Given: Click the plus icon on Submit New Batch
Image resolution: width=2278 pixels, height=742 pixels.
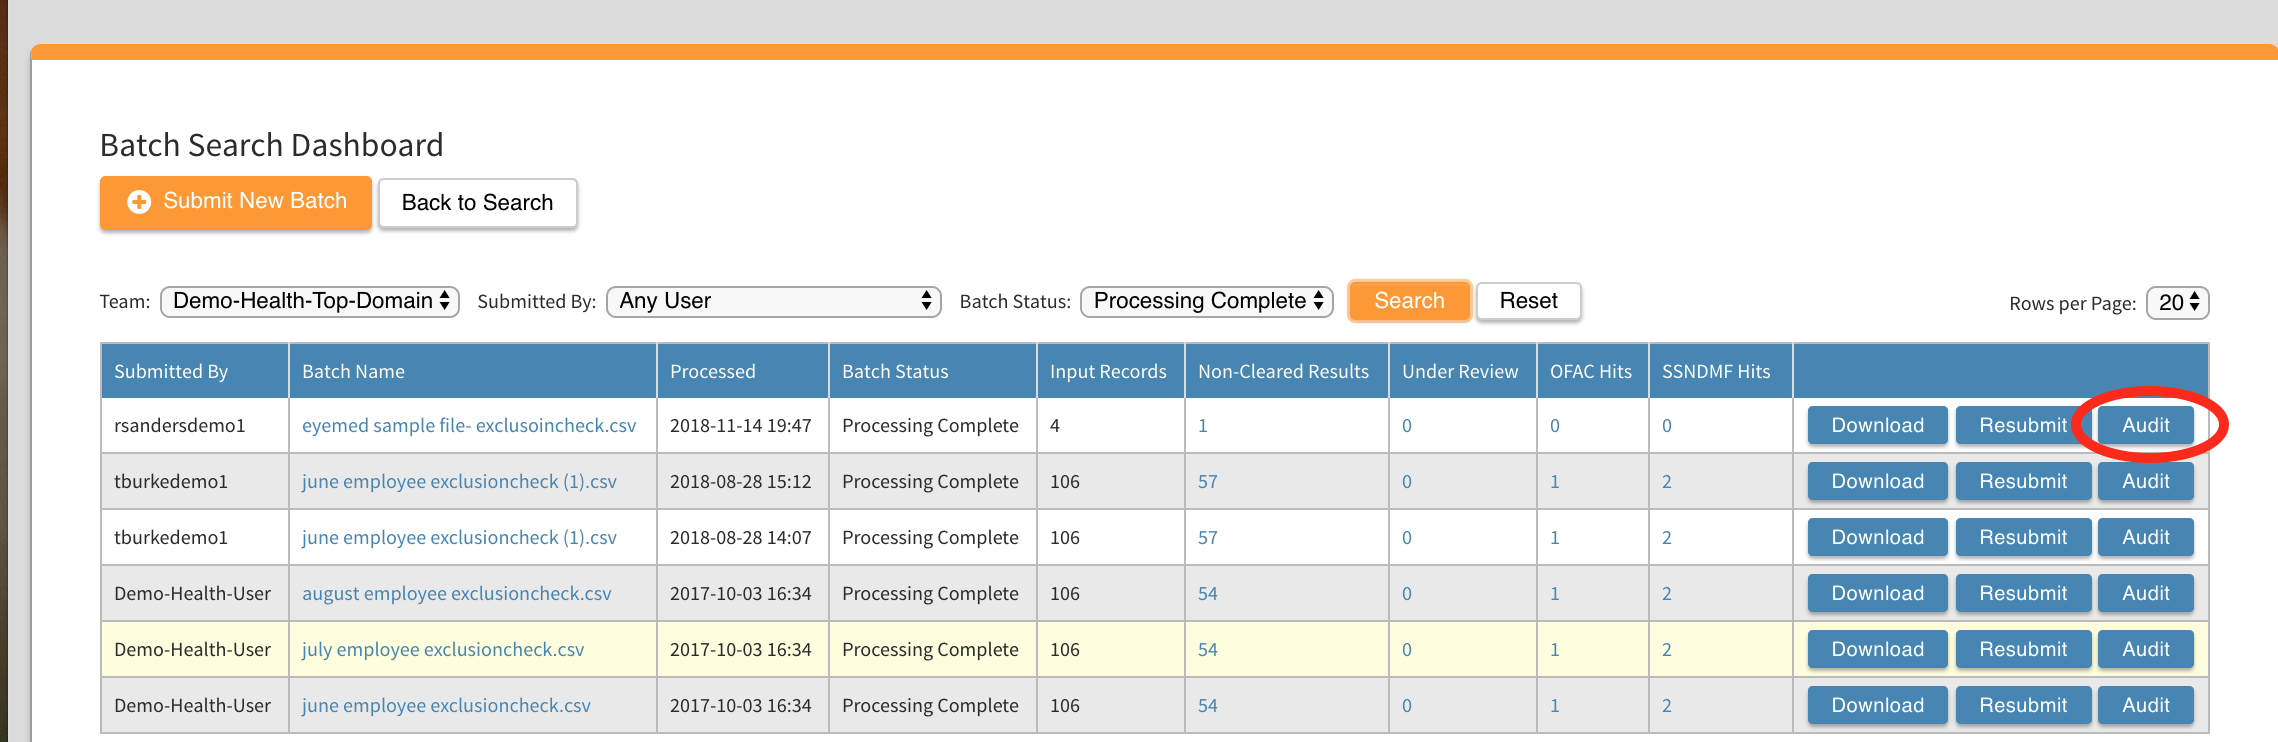Looking at the screenshot, I should click(139, 202).
